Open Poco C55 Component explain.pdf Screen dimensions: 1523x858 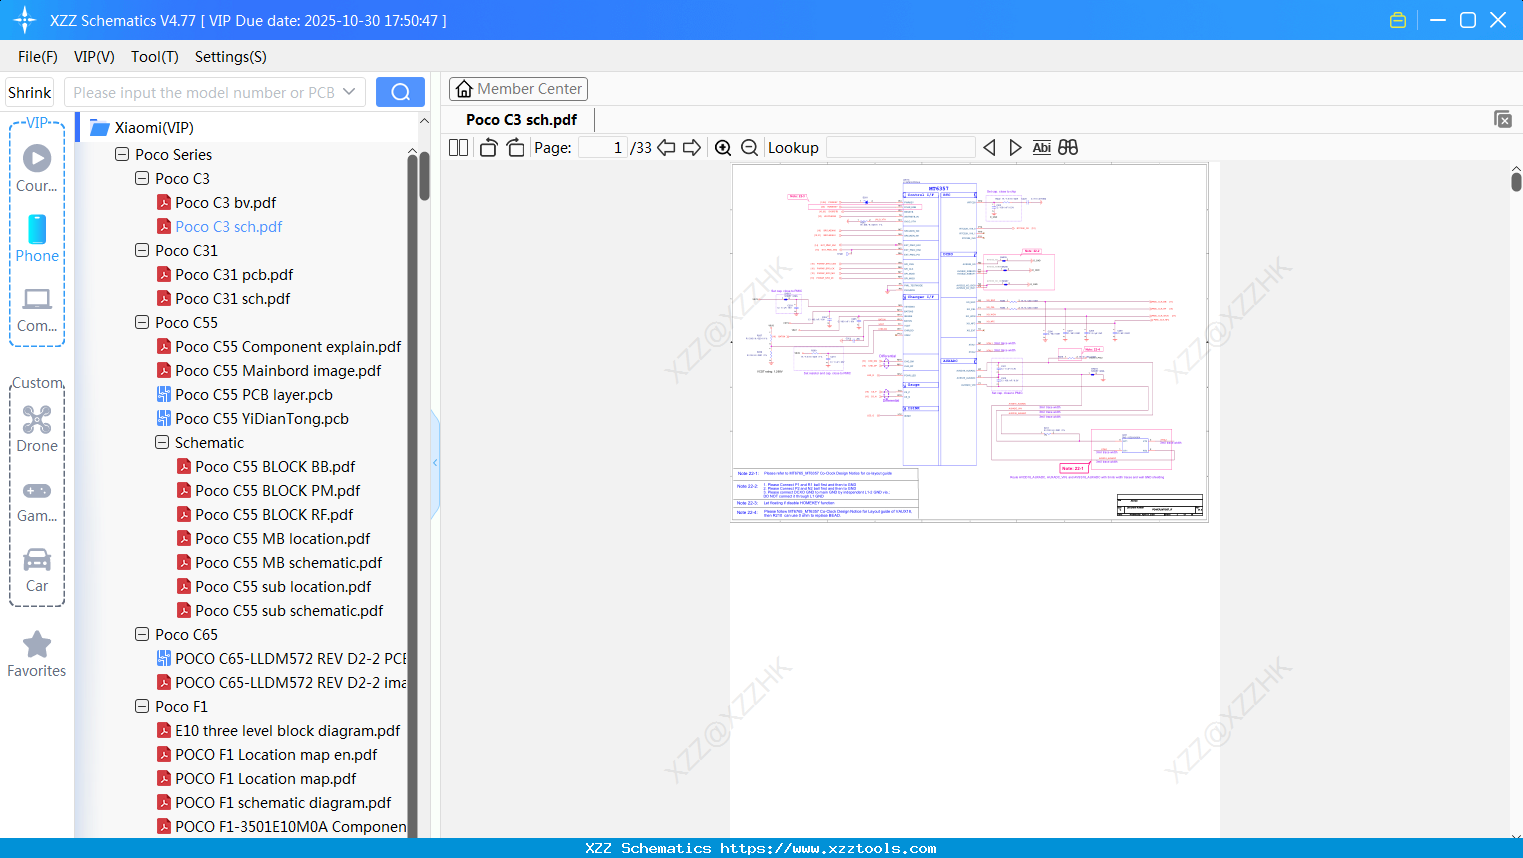(x=288, y=346)
